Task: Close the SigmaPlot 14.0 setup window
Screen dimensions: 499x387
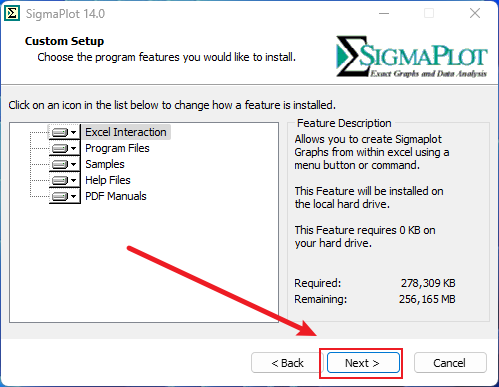Action: pyautogui.click(x=475, y=14)
